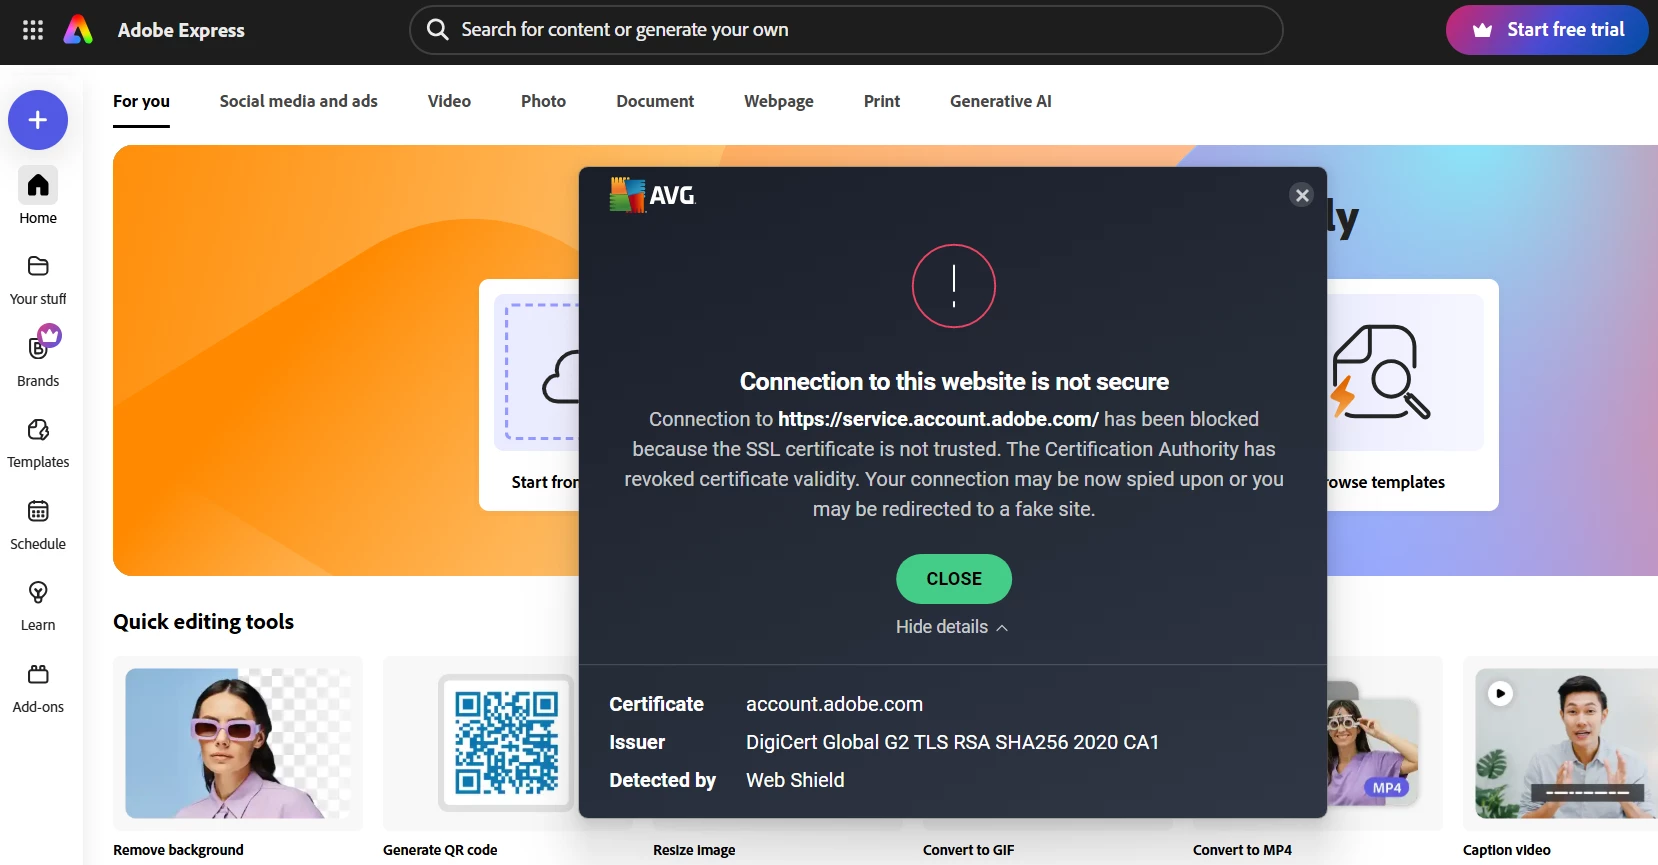Click the red exclamation warning icon

click(954, 286)
